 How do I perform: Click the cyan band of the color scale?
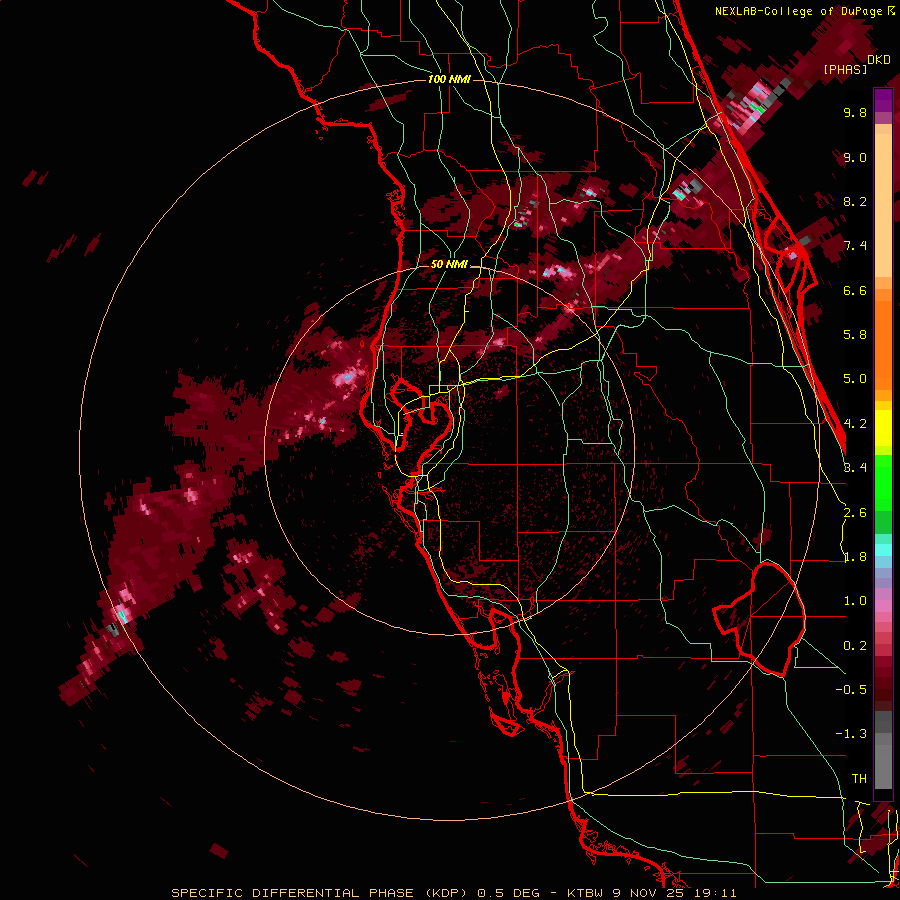point(883,550)
